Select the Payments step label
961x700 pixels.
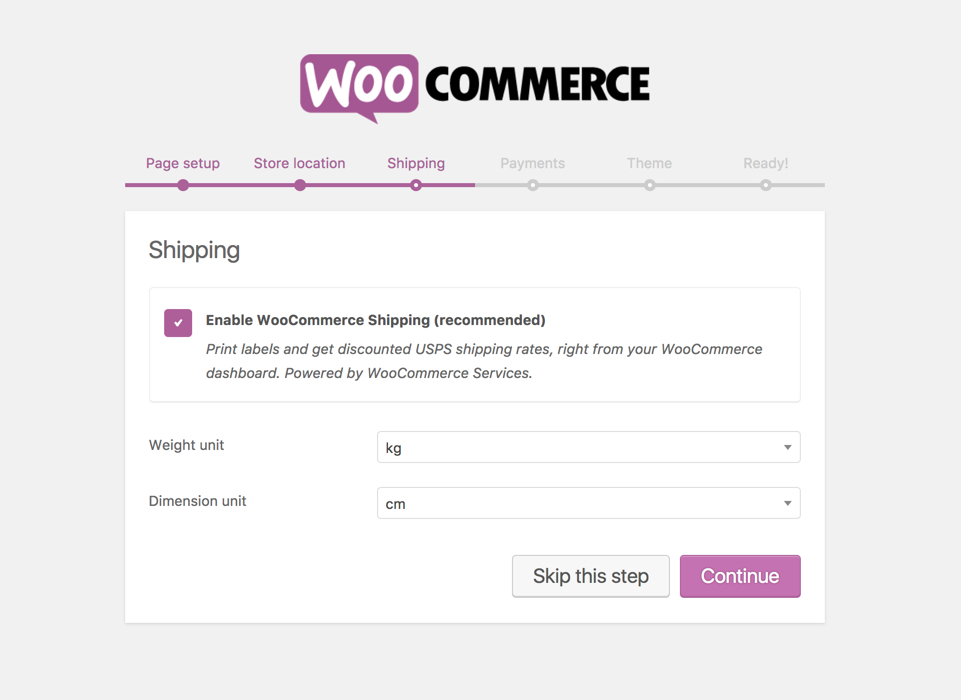tap(533, 163)
